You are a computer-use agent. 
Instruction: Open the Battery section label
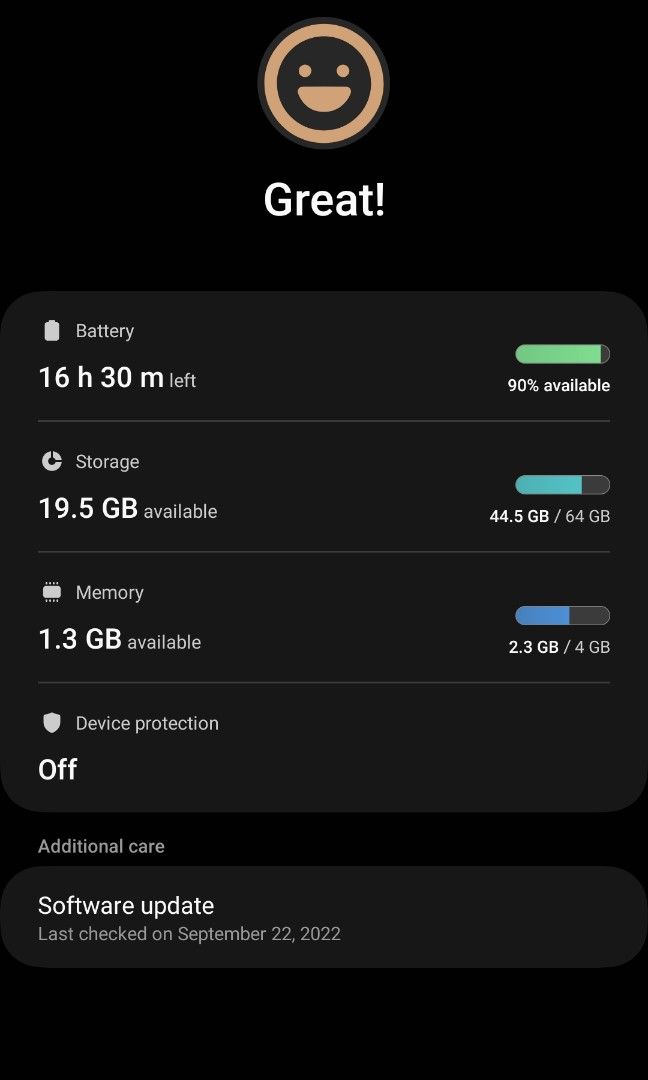(105, 331)
